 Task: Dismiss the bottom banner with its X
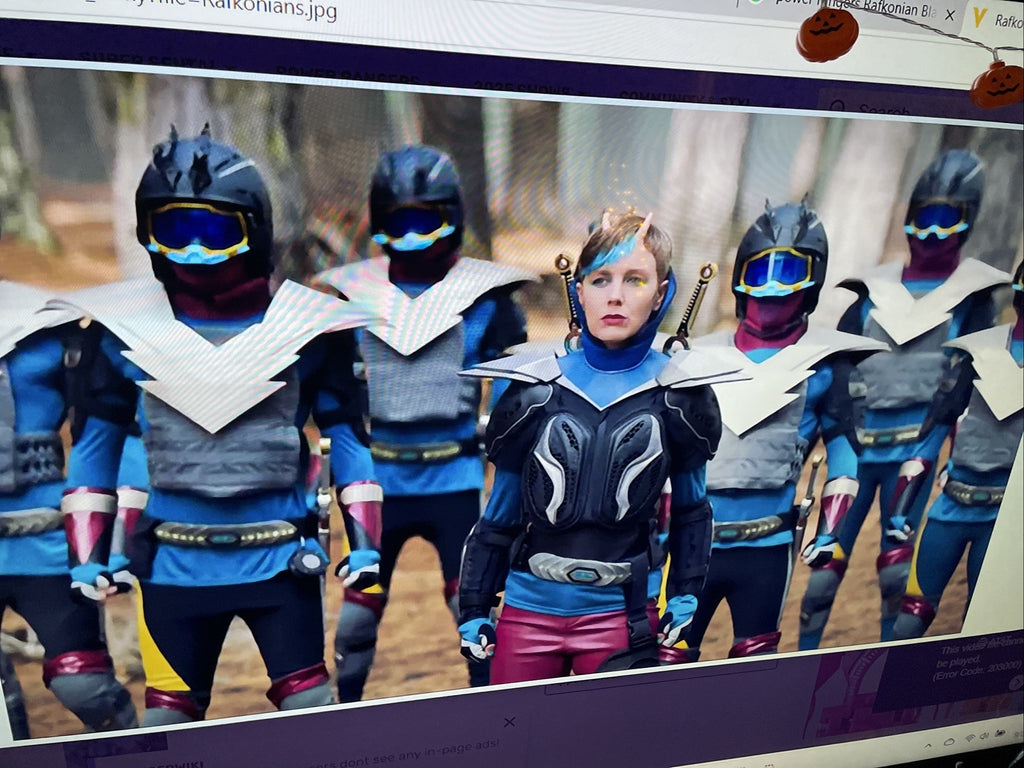[x=509, y=722]
